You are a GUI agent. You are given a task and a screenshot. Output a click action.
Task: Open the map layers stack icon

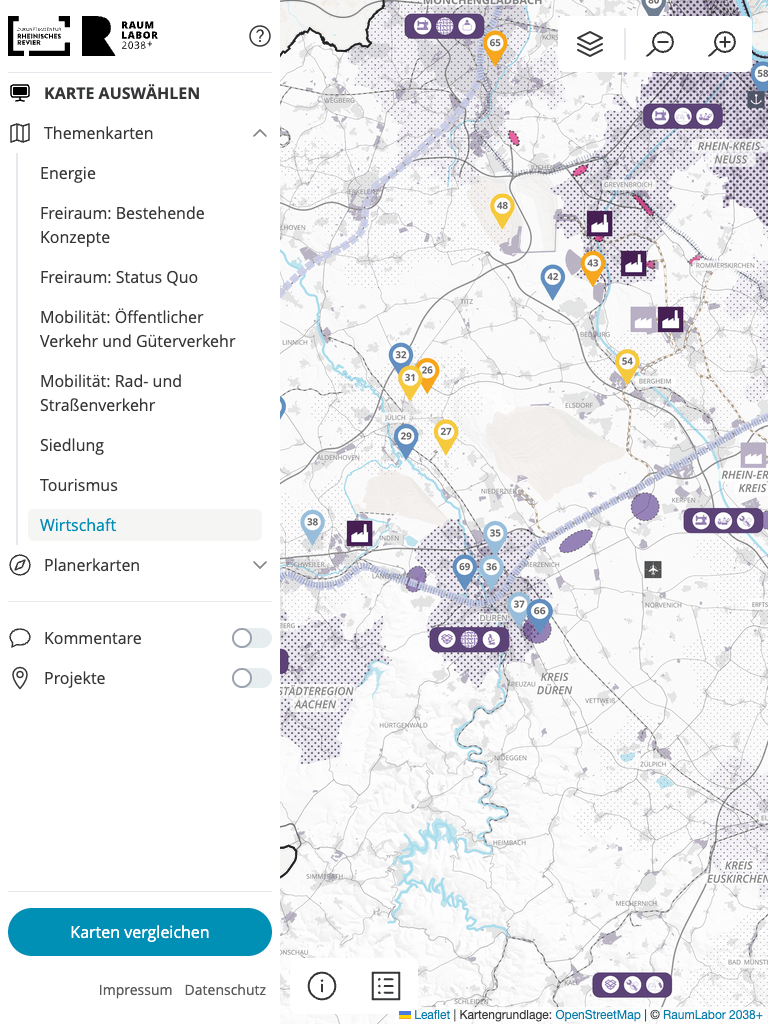(x=590, y=44)
